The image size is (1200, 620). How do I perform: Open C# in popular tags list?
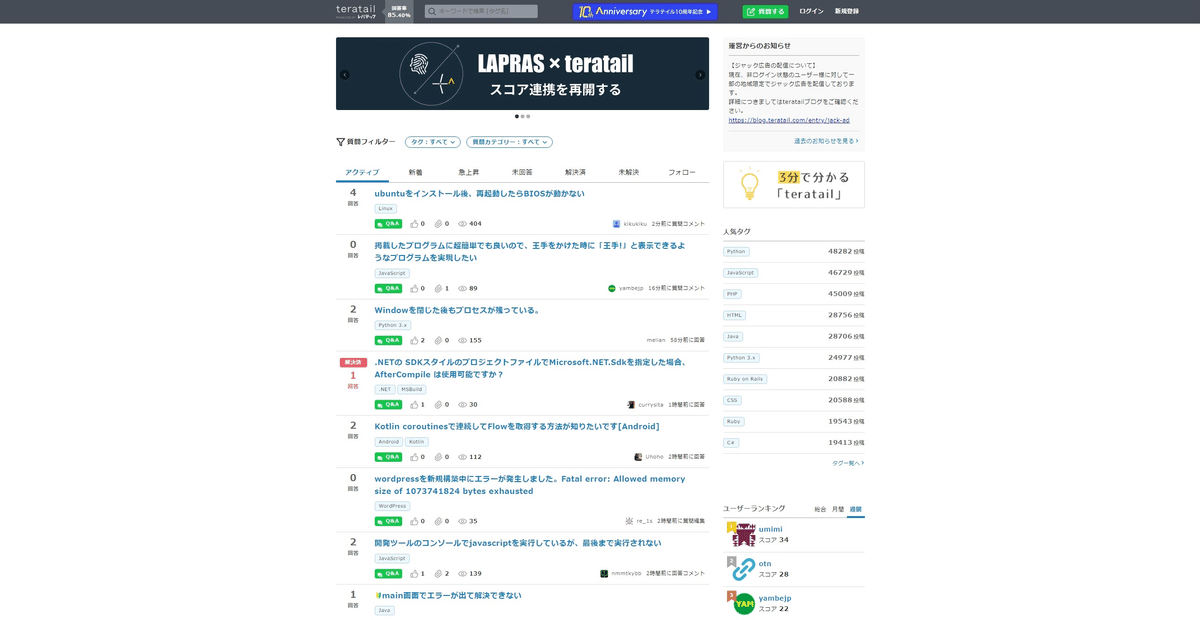tap(731, 442)
